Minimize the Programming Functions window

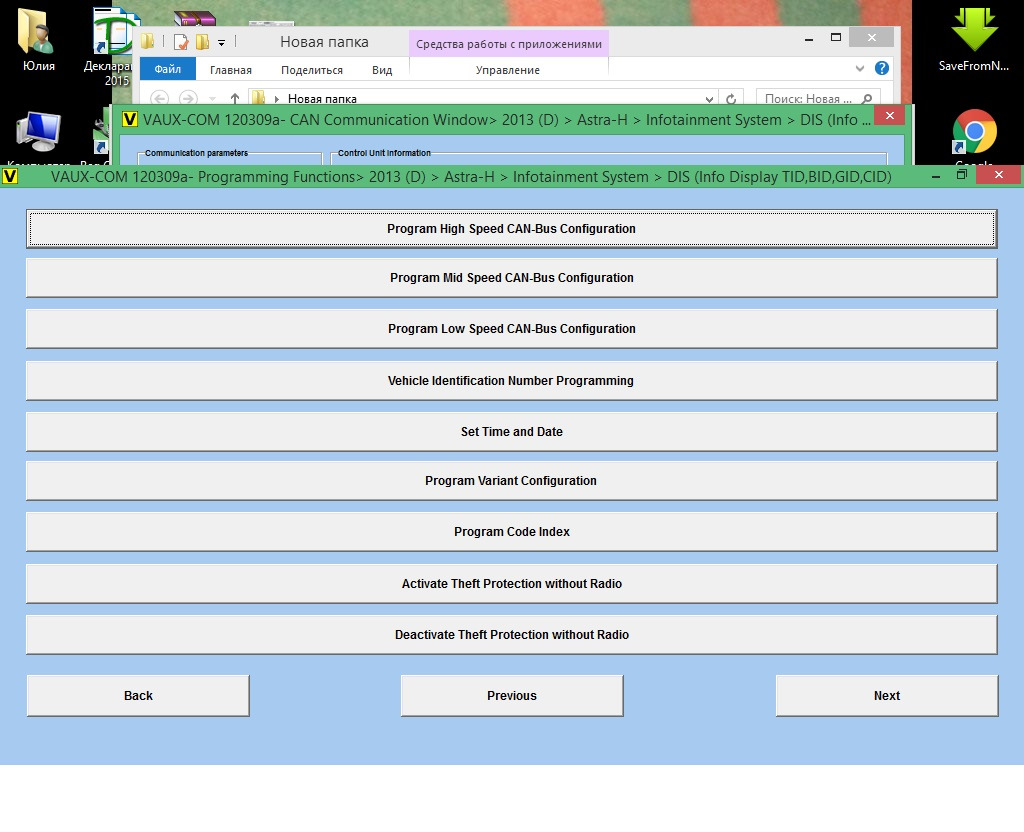[x=936, y=175]
